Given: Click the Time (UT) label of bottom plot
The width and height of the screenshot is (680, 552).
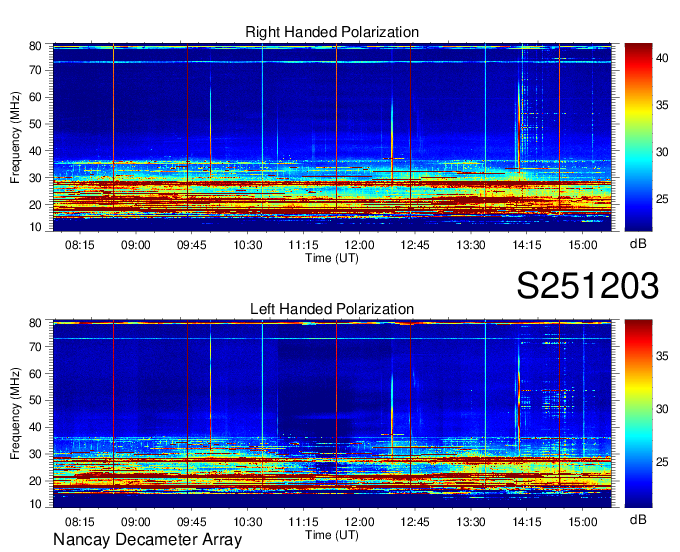Looking at the screenshot, I should pyautogui.click(x=332, y=534).
